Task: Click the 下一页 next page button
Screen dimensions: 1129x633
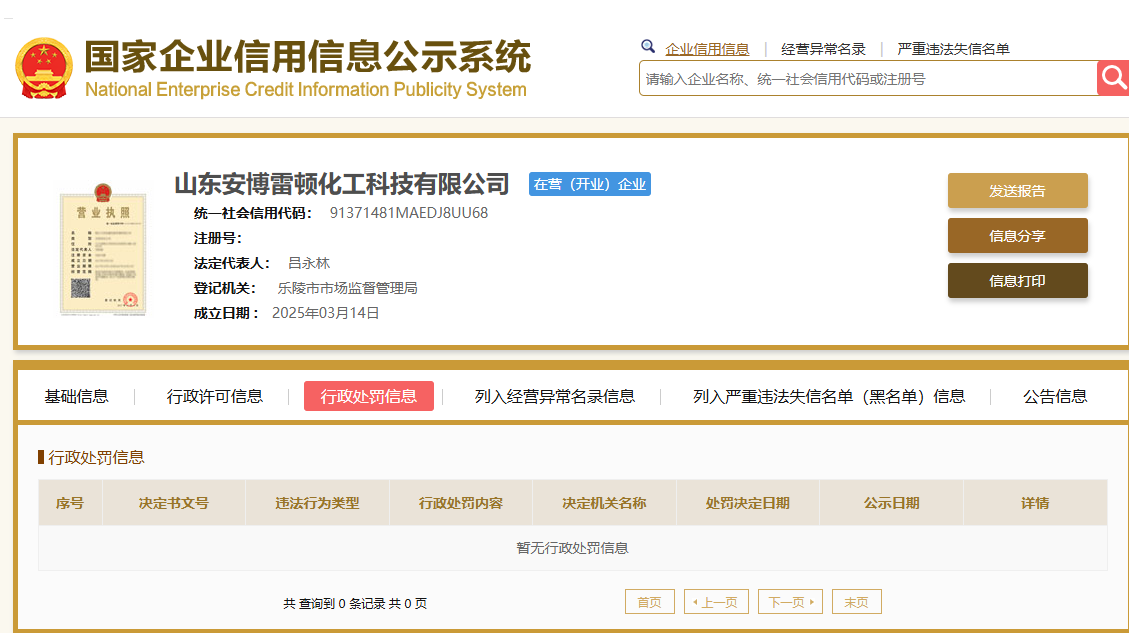Action: (790, 602)
